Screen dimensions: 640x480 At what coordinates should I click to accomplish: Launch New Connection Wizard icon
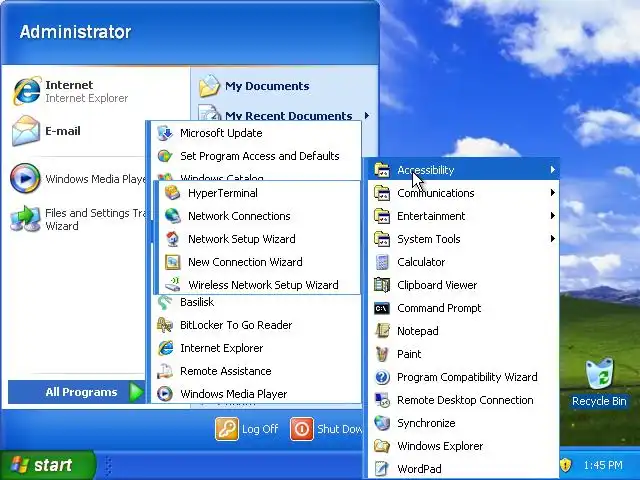pyautogui.click(x=173, y=262)
